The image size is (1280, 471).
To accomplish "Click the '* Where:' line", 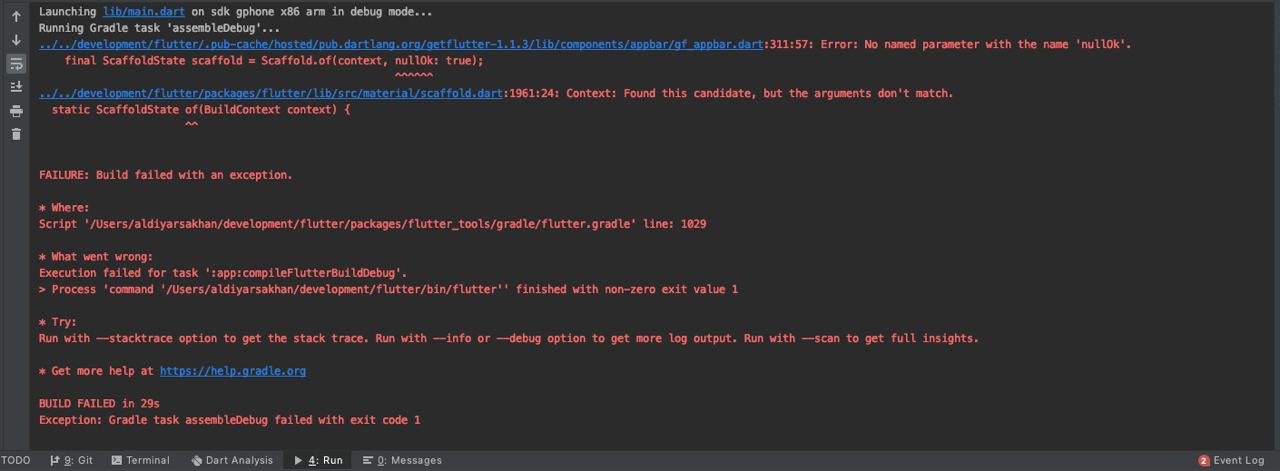I will [x=64, y=208].
